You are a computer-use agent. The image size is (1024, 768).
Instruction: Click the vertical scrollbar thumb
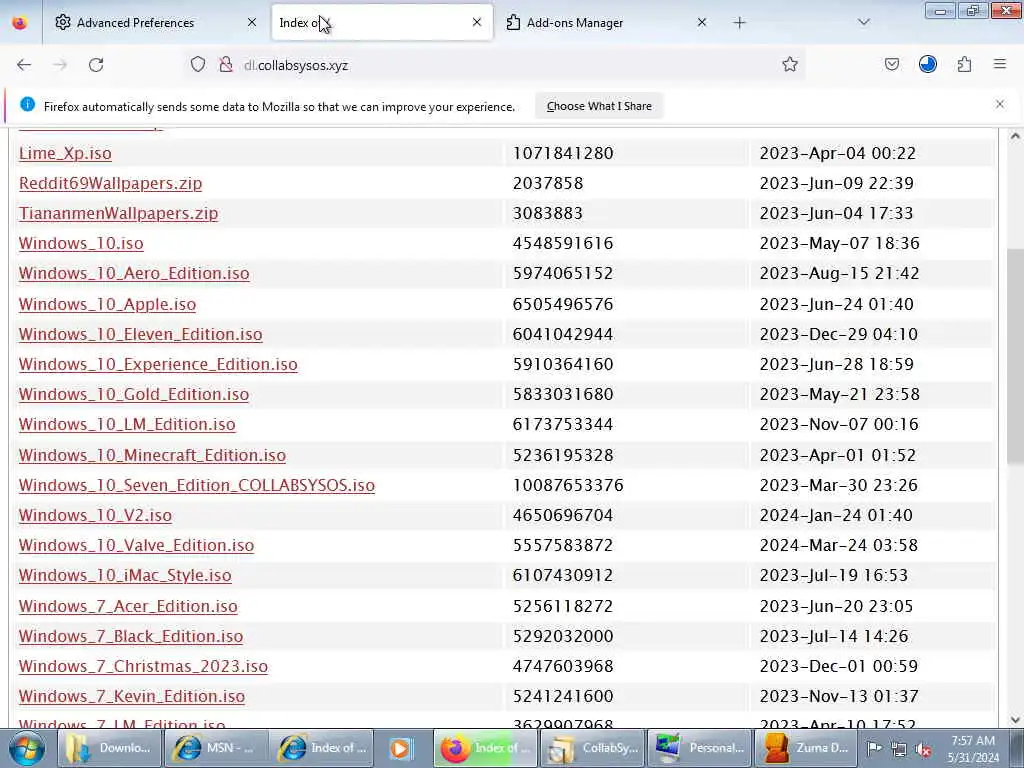[x=1015, y=357]
